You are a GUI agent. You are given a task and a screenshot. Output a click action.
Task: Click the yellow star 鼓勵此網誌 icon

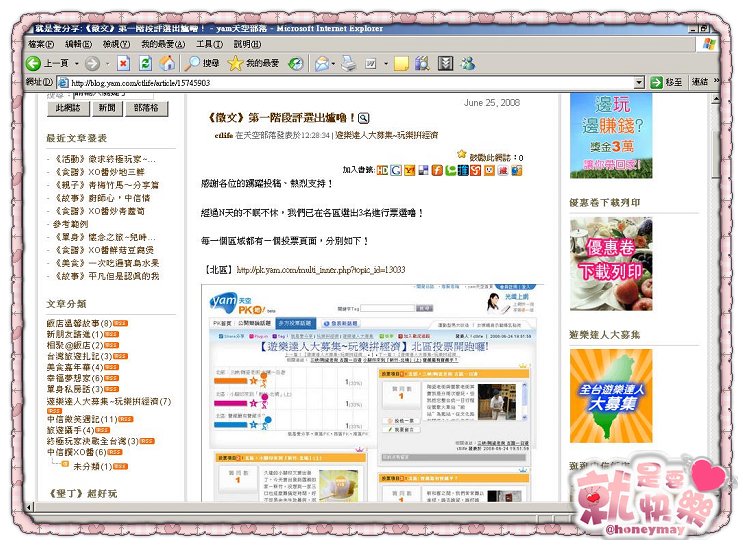462,154
